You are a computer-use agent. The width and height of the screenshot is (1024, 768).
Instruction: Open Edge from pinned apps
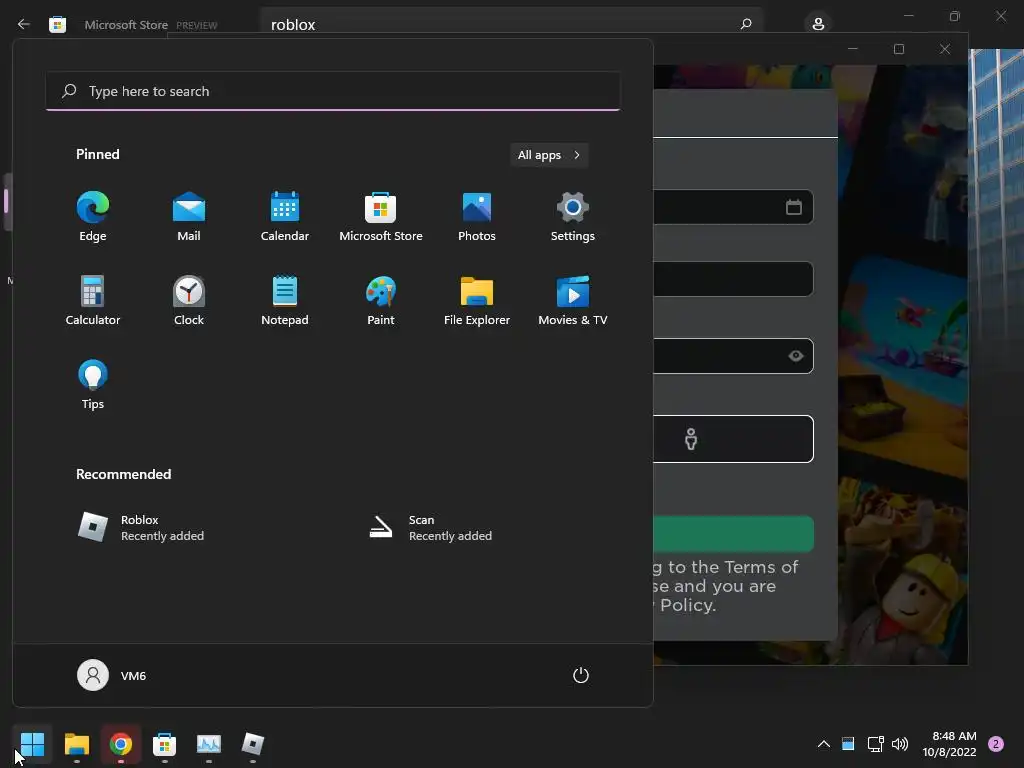click(93, 217)
